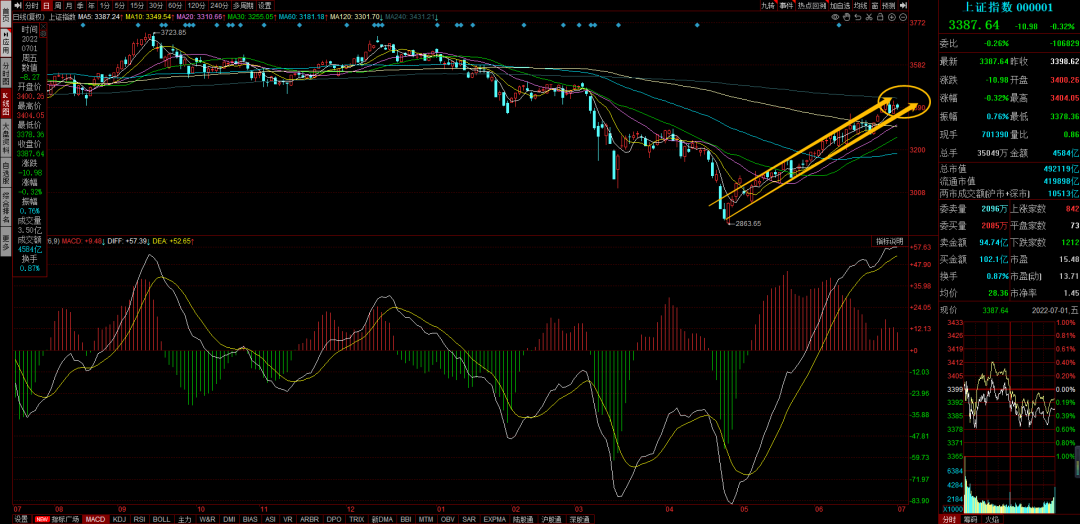This screenshot has height=524, width=1080.
Task: Select the hand pan tool icon
Action: click(x=847, y=17)
